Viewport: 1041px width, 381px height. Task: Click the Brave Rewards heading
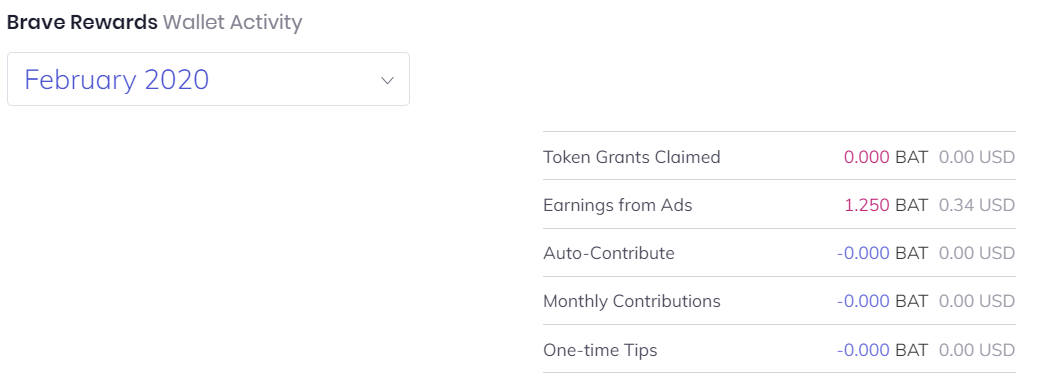82,23
